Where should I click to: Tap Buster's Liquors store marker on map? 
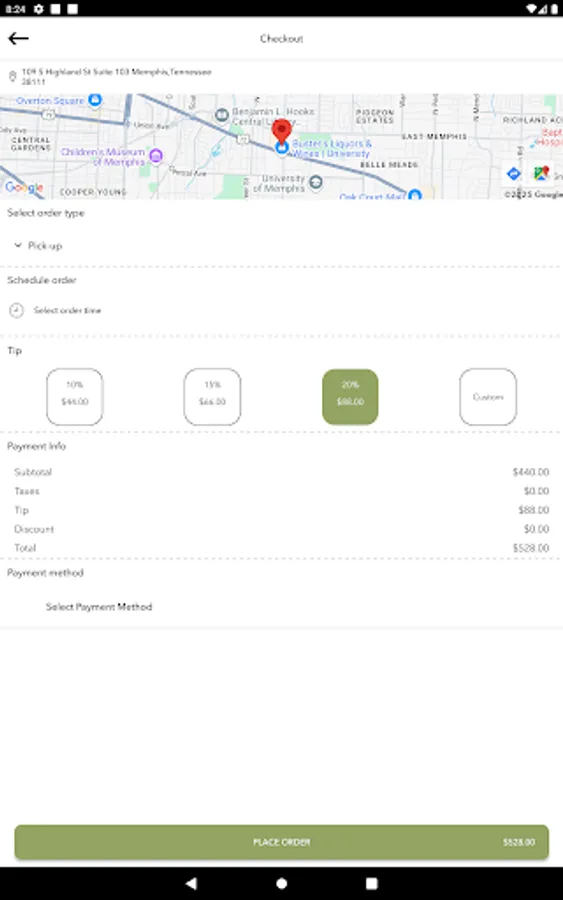(281, 148)
